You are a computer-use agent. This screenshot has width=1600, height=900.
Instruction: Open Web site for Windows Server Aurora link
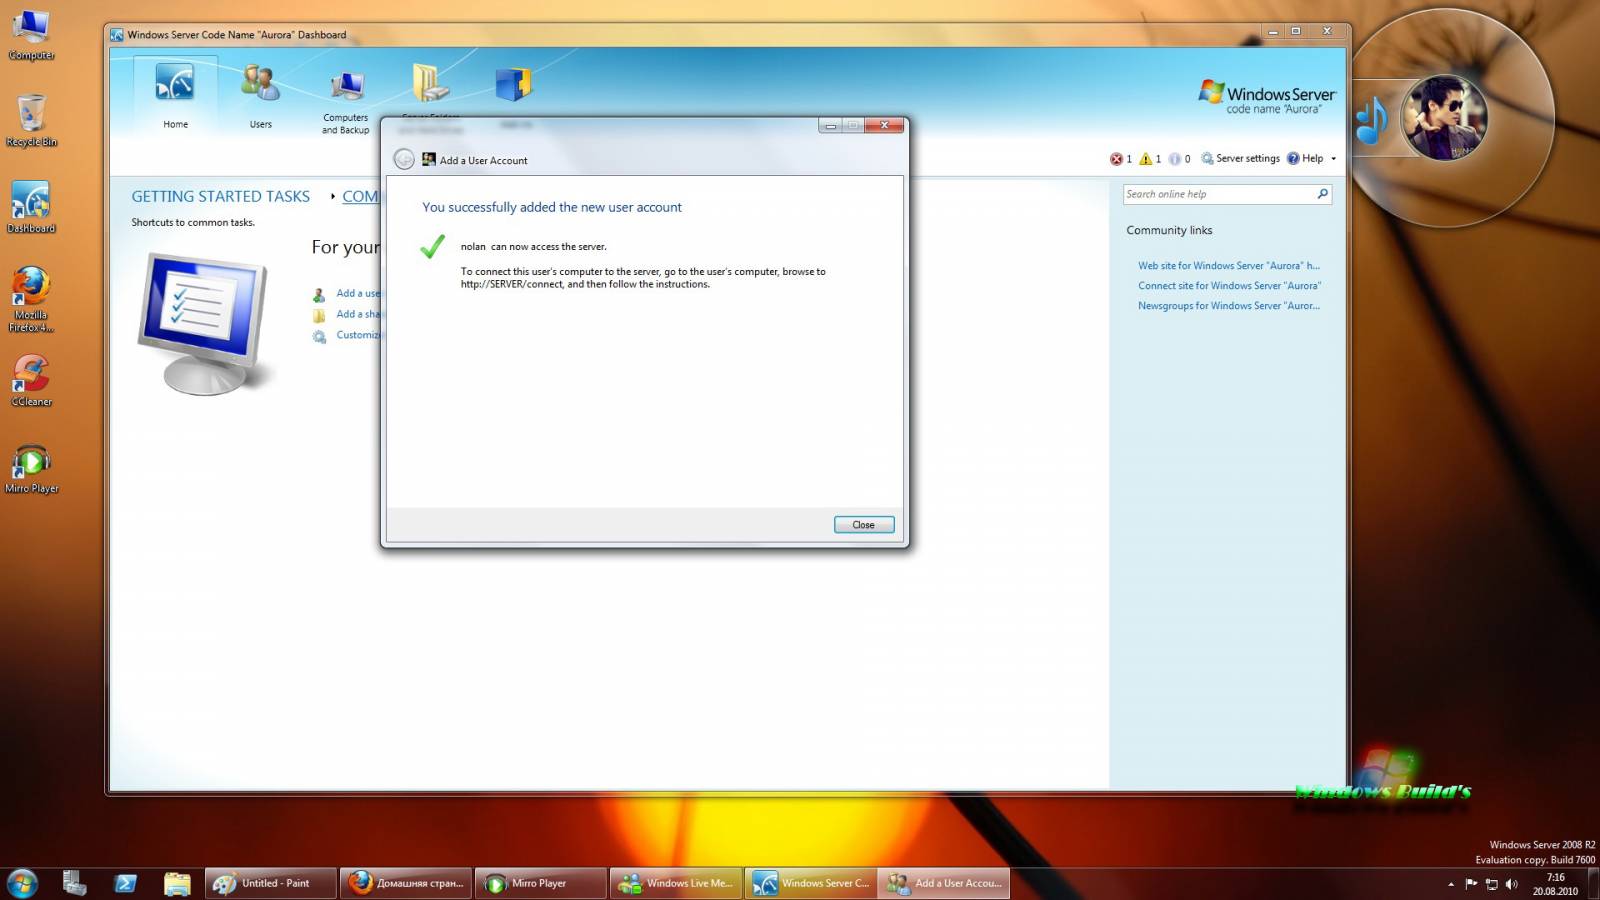pyautogui.click(x=1229, y=266)
